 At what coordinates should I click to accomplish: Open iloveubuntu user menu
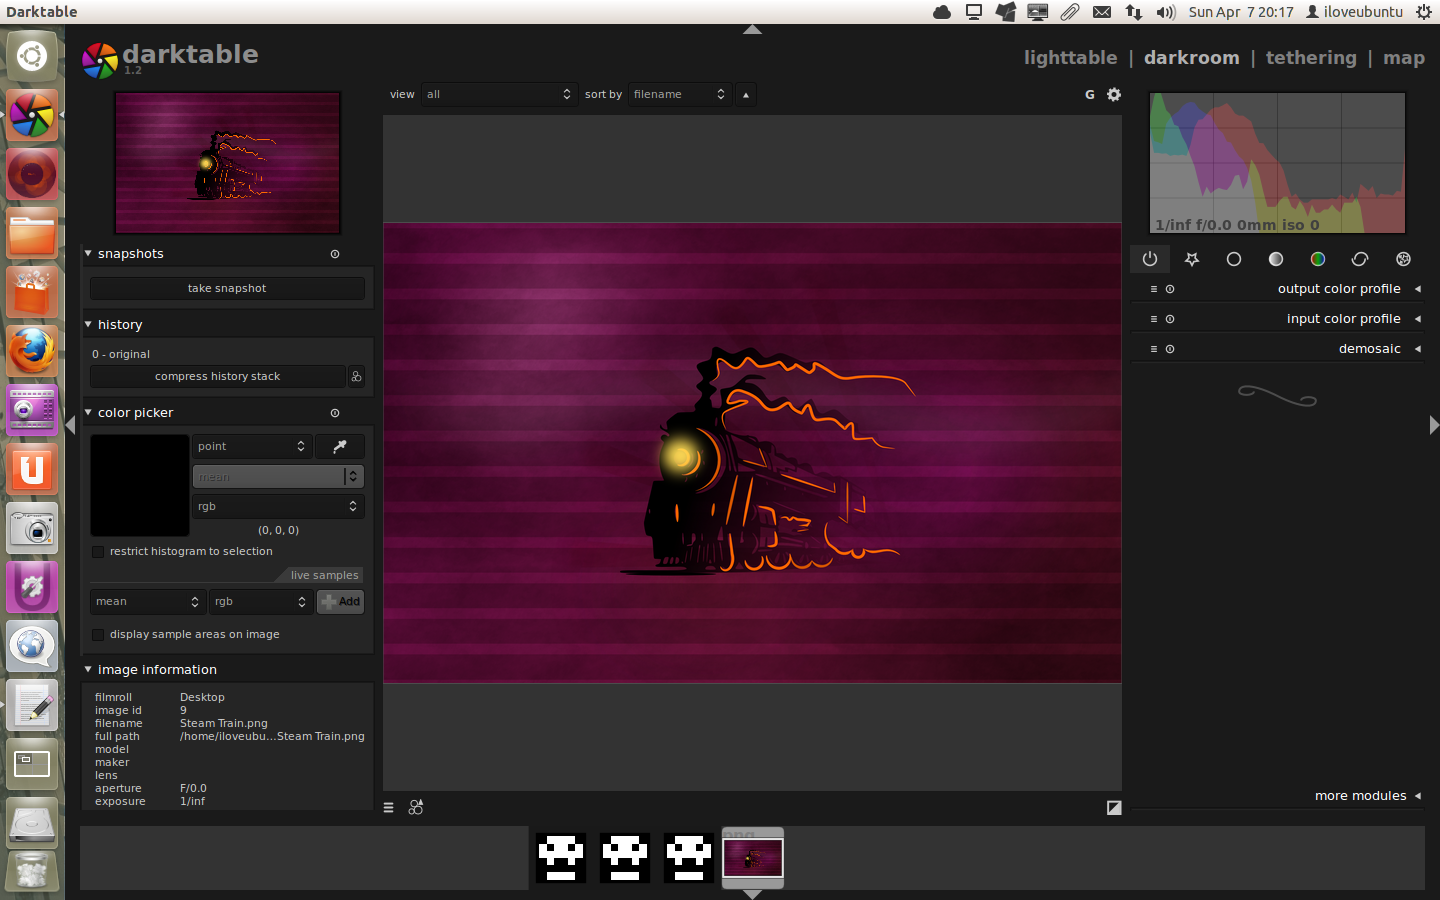pos(1354,12)
